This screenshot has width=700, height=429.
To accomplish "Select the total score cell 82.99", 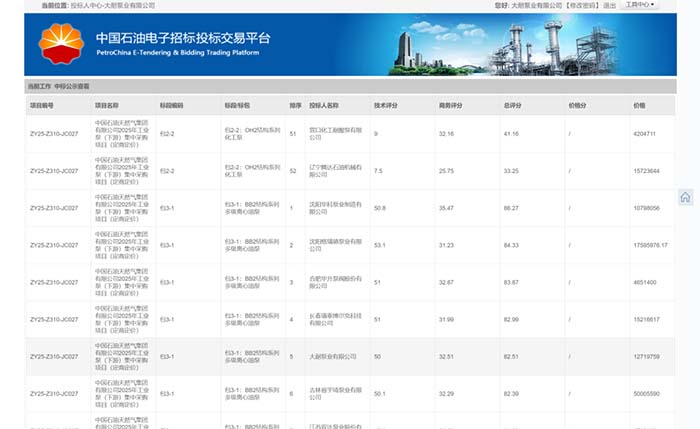I will pos(511,319).
